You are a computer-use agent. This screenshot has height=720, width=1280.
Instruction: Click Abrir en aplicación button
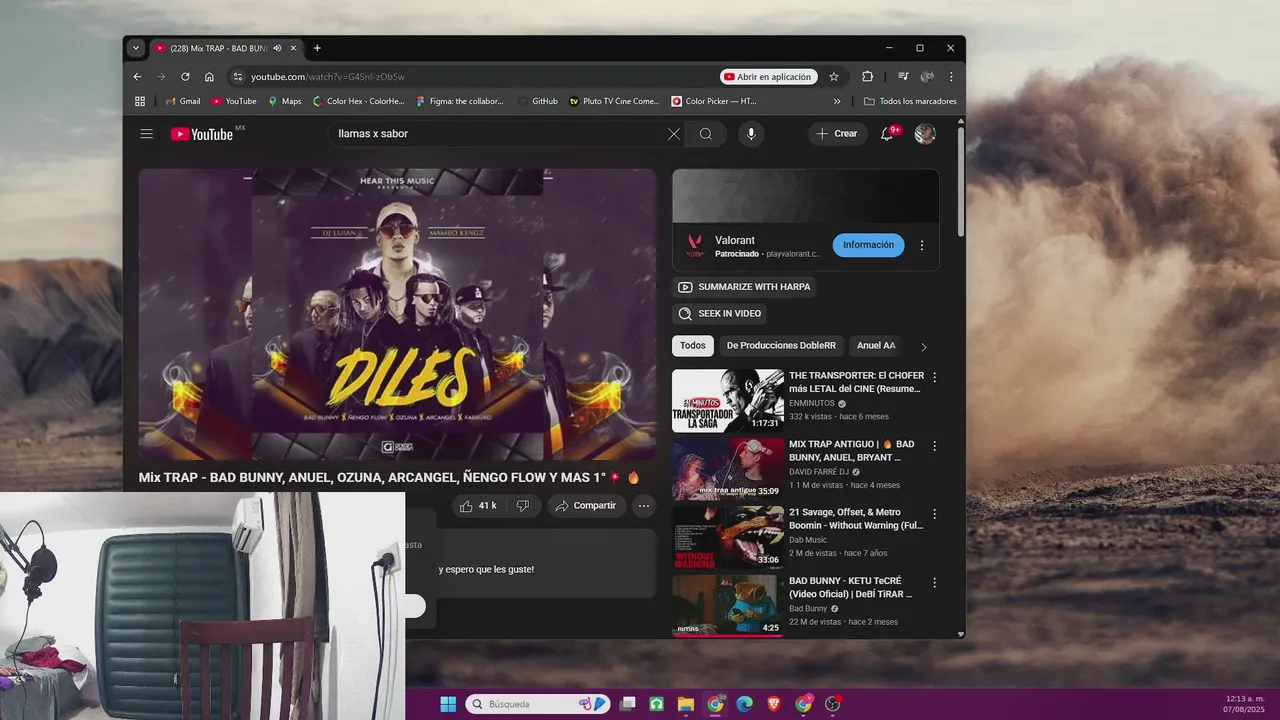[x=768, y=77]
